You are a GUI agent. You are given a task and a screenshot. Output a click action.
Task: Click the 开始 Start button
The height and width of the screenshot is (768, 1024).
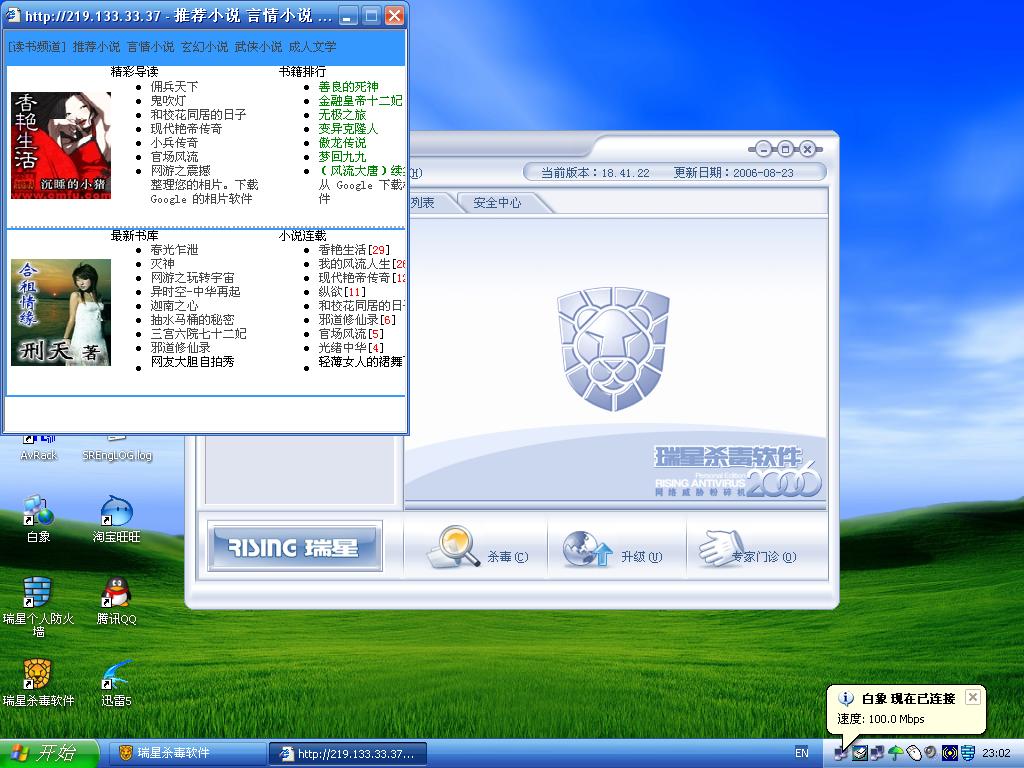pos(50,754)
